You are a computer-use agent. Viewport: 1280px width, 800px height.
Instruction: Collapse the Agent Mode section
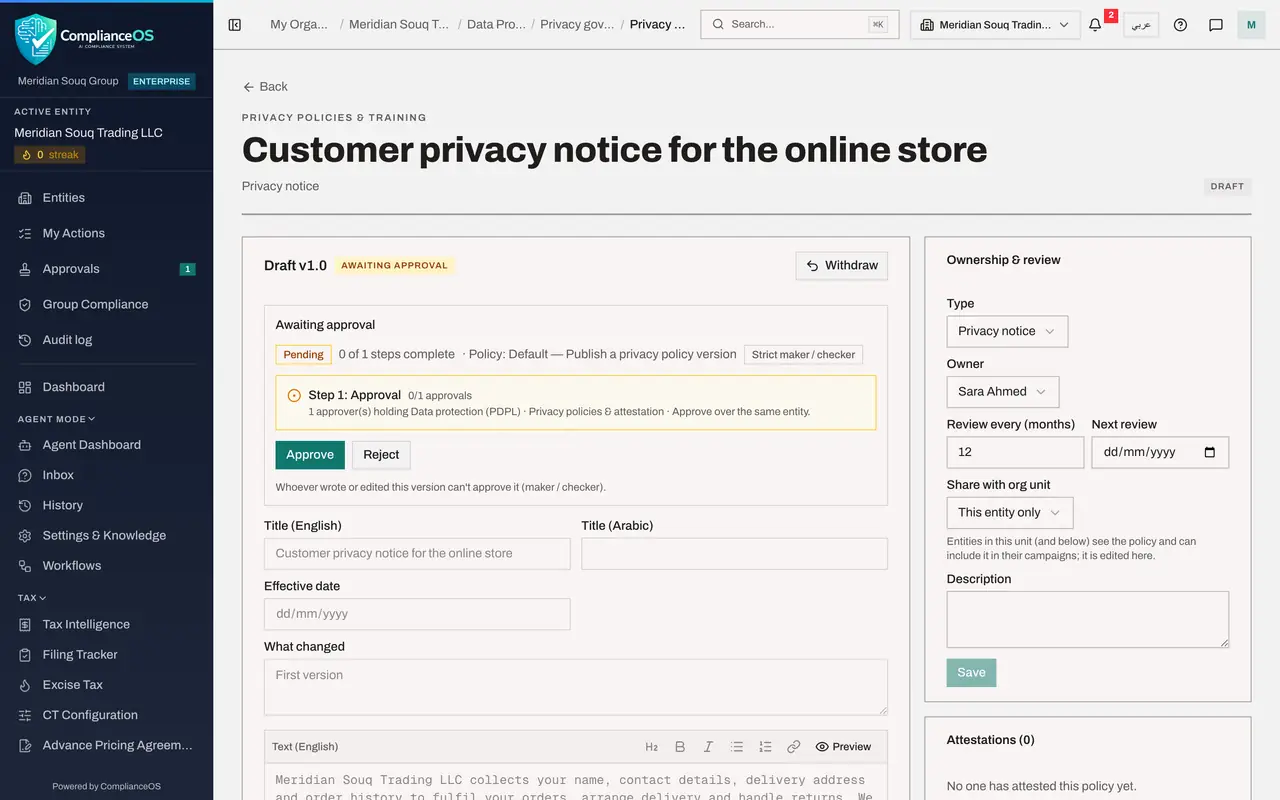pos(56,419)
